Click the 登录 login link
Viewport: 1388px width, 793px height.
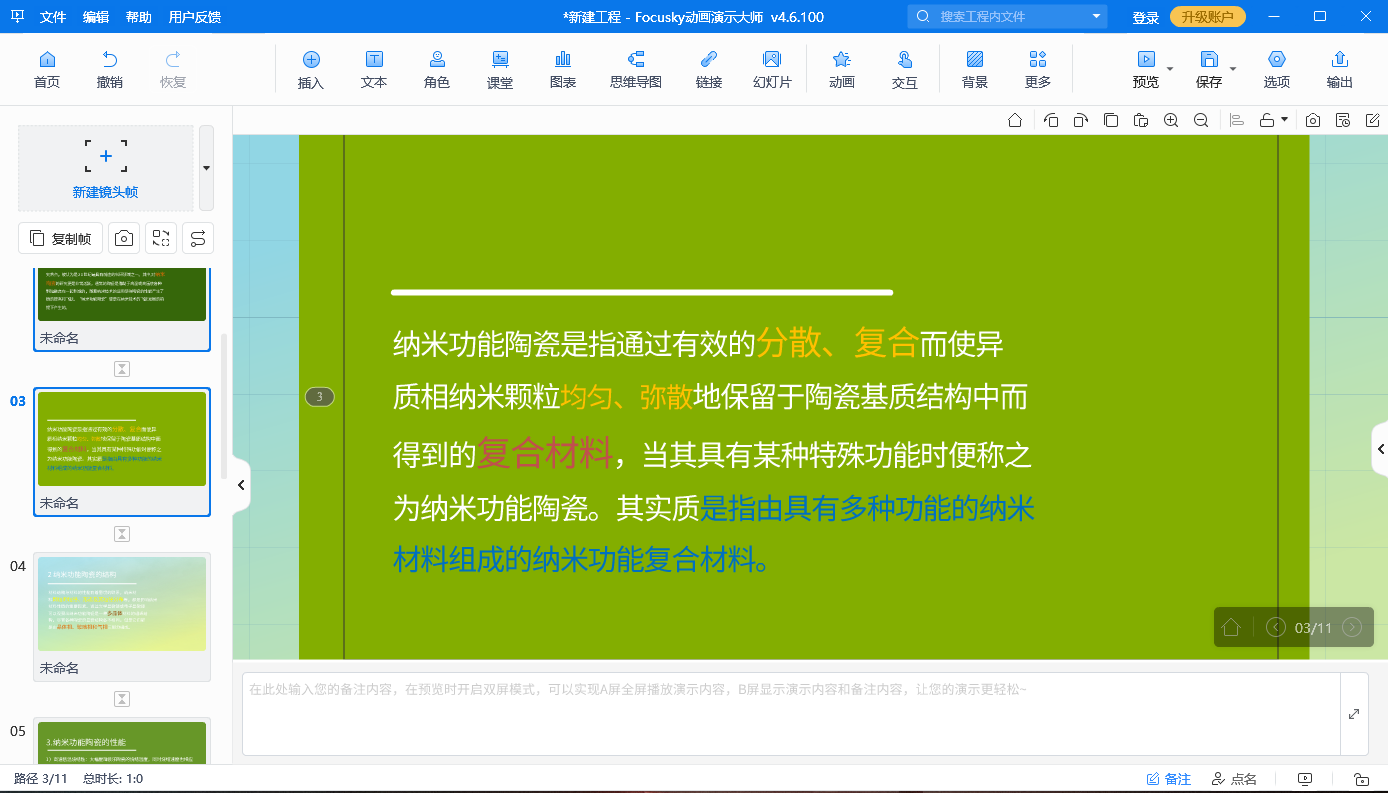click(x=1146, y=17)
